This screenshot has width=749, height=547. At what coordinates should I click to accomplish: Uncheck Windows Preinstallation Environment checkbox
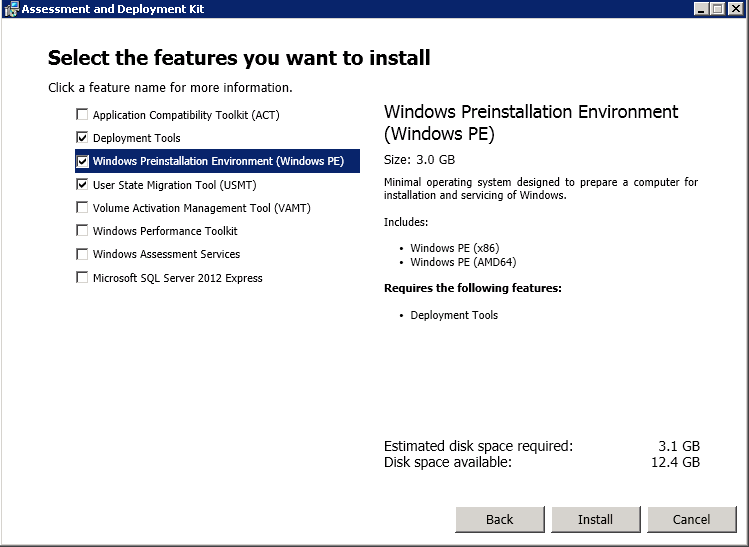(x=82, y=161)
